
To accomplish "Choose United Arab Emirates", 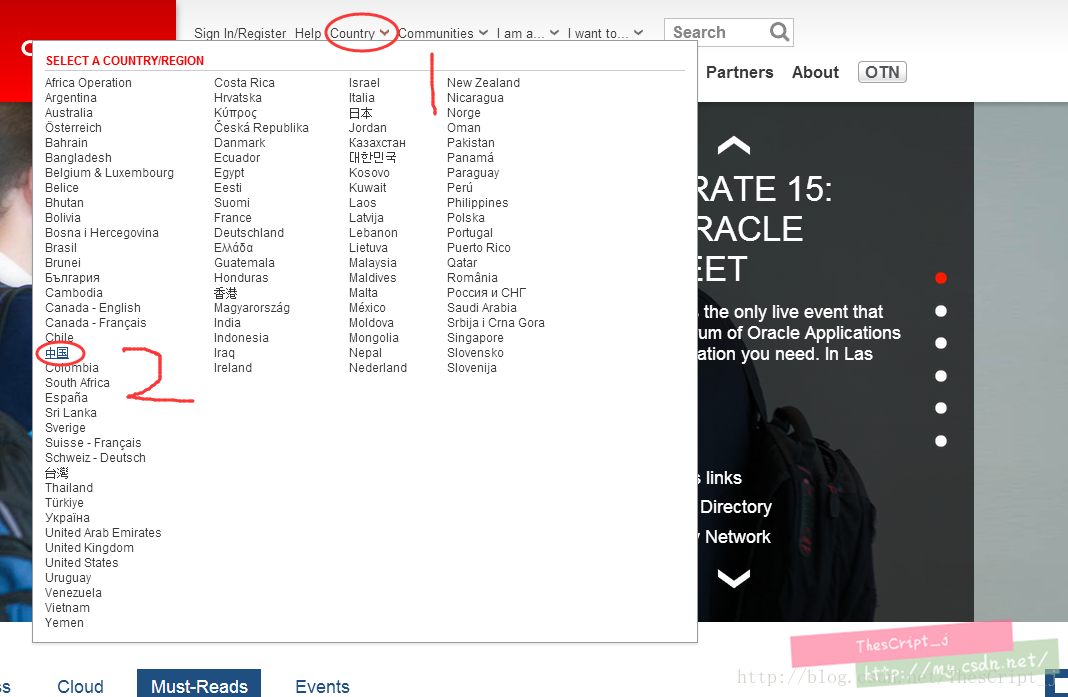I will click(103, 533).
